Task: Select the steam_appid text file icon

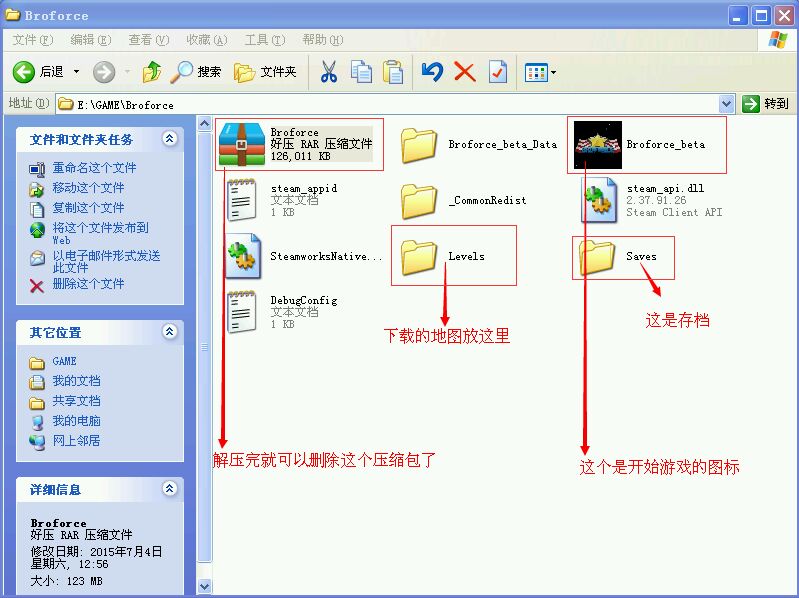Action: click(242, 200)
